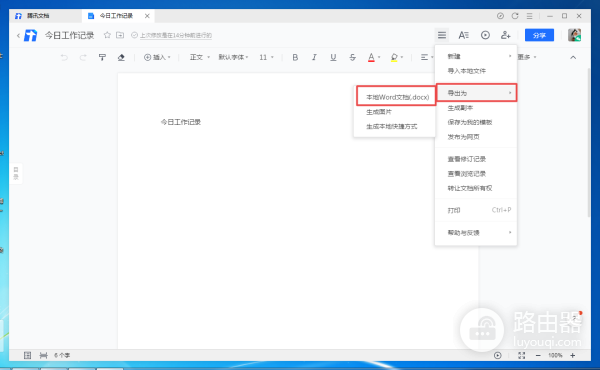Enter fullscreen via status bar icon
Image resolution: width=600 pixels, height=370 pixels.
[x=522, y=355]
